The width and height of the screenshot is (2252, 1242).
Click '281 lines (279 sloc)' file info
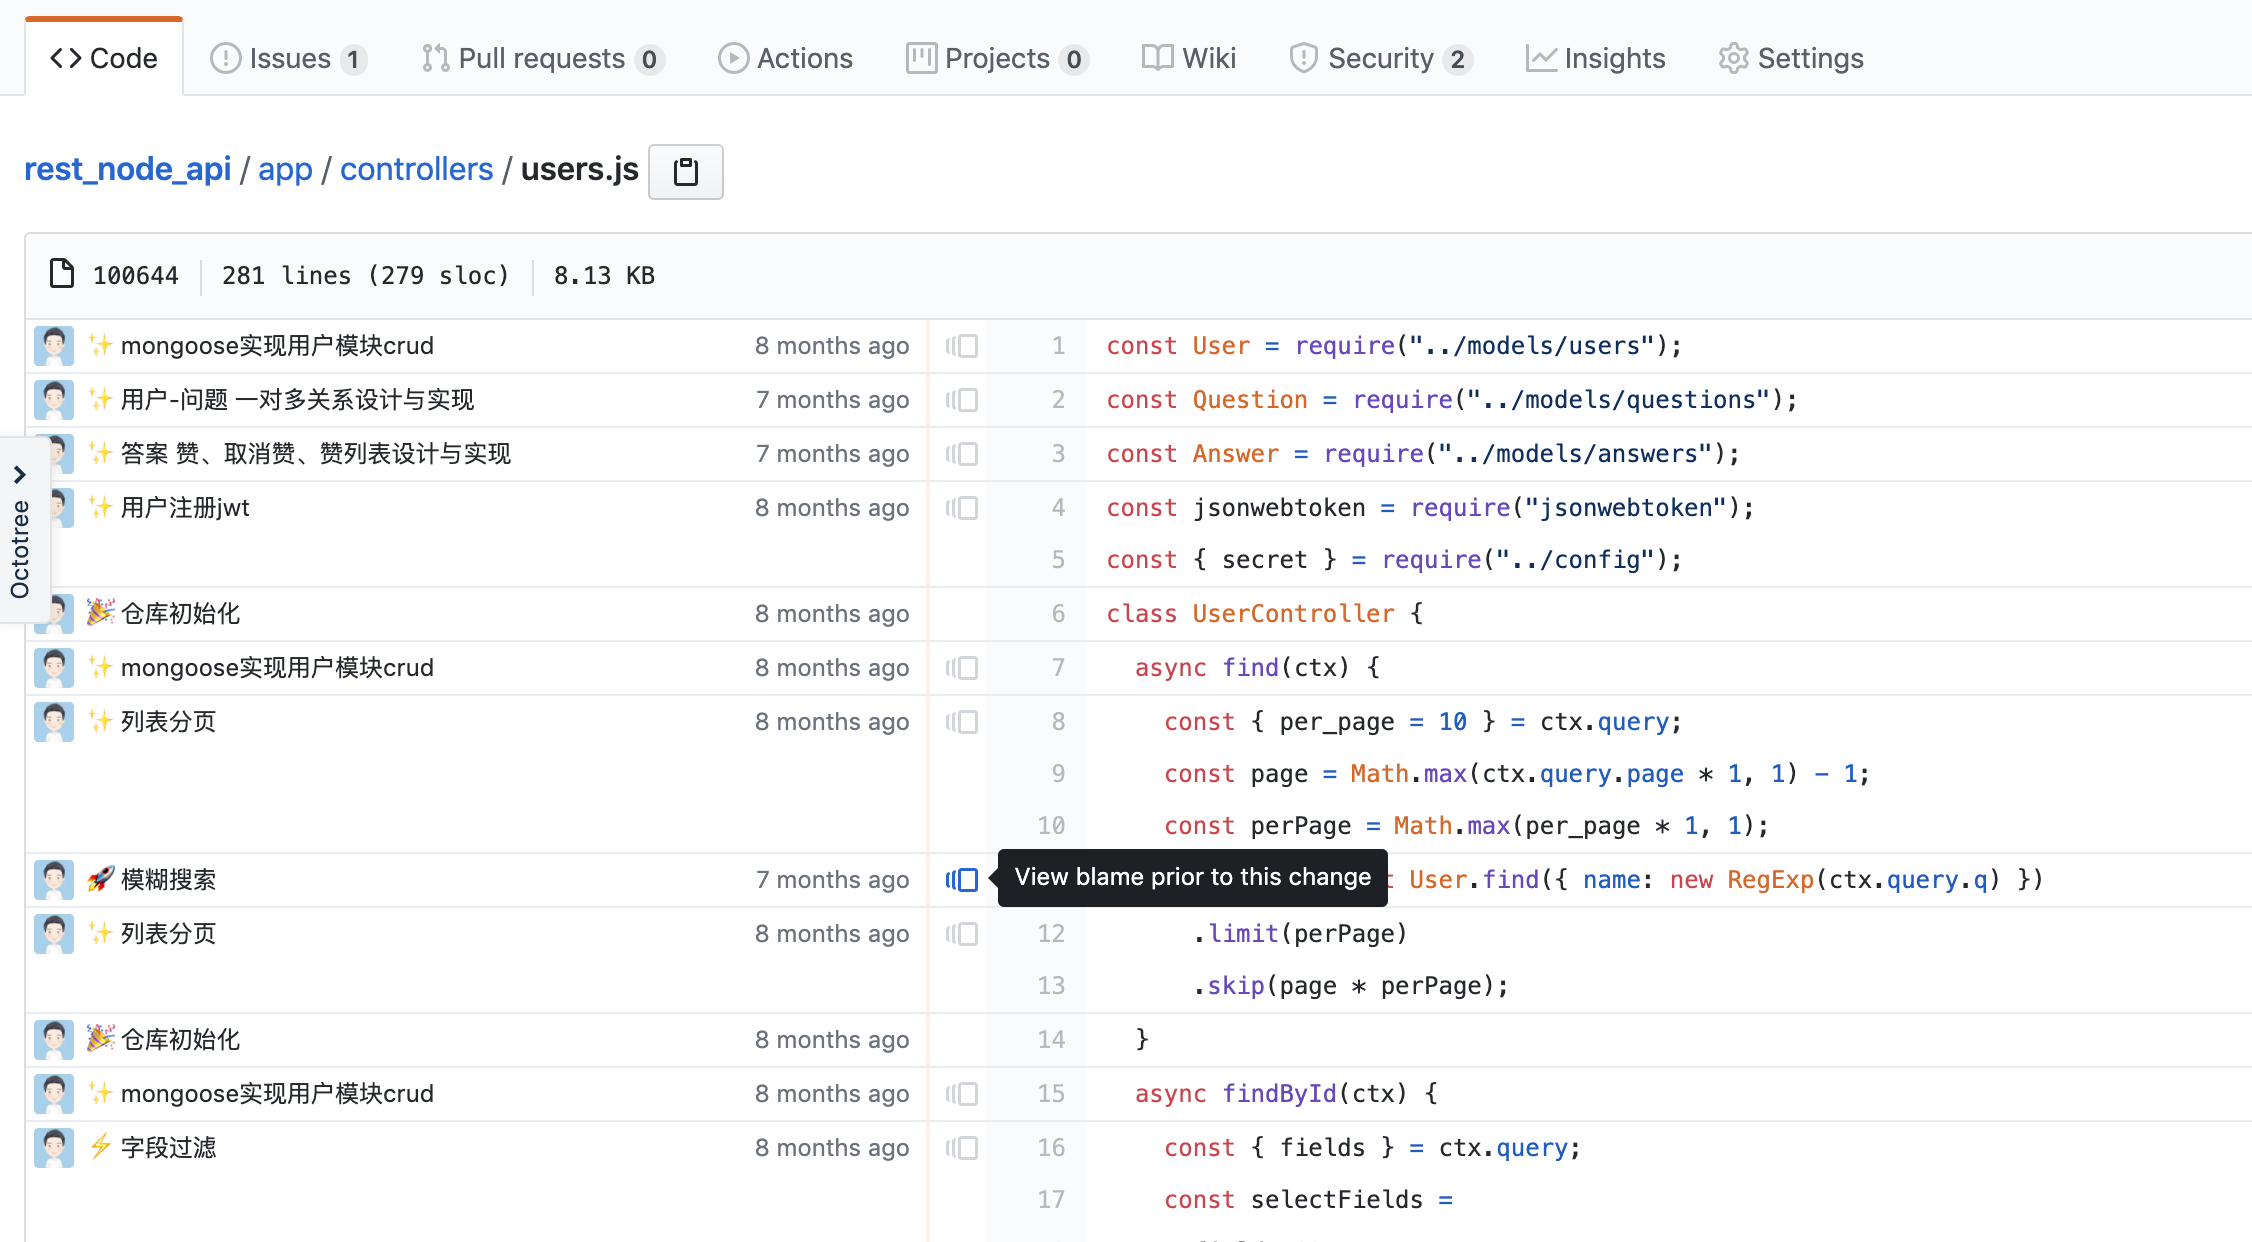tap(365, 276)
